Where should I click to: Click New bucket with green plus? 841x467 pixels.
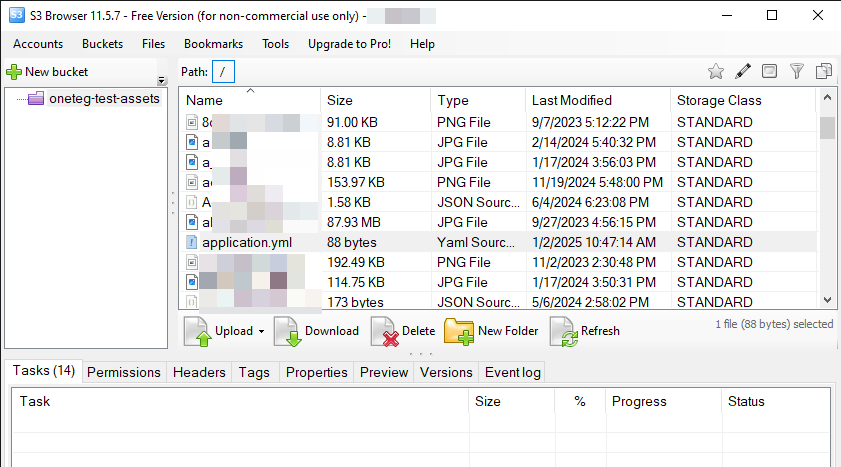point(48,71)
